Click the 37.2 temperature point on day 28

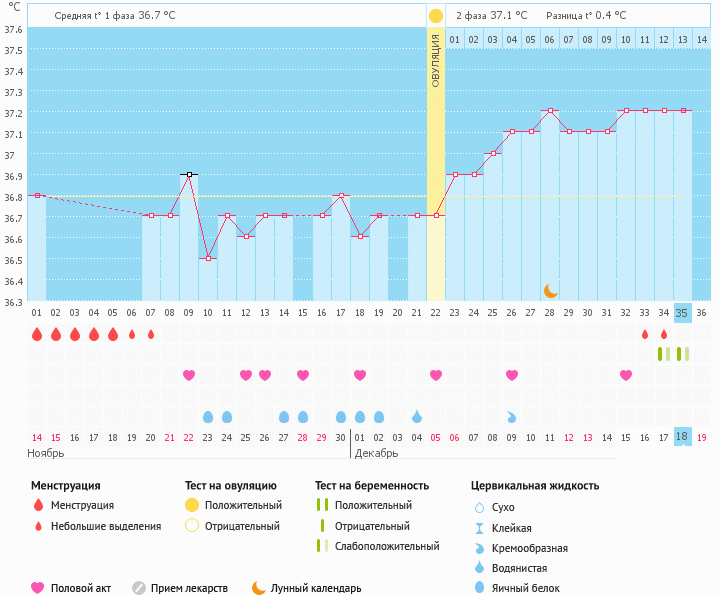pyautogui.click(x=550, y=111)
